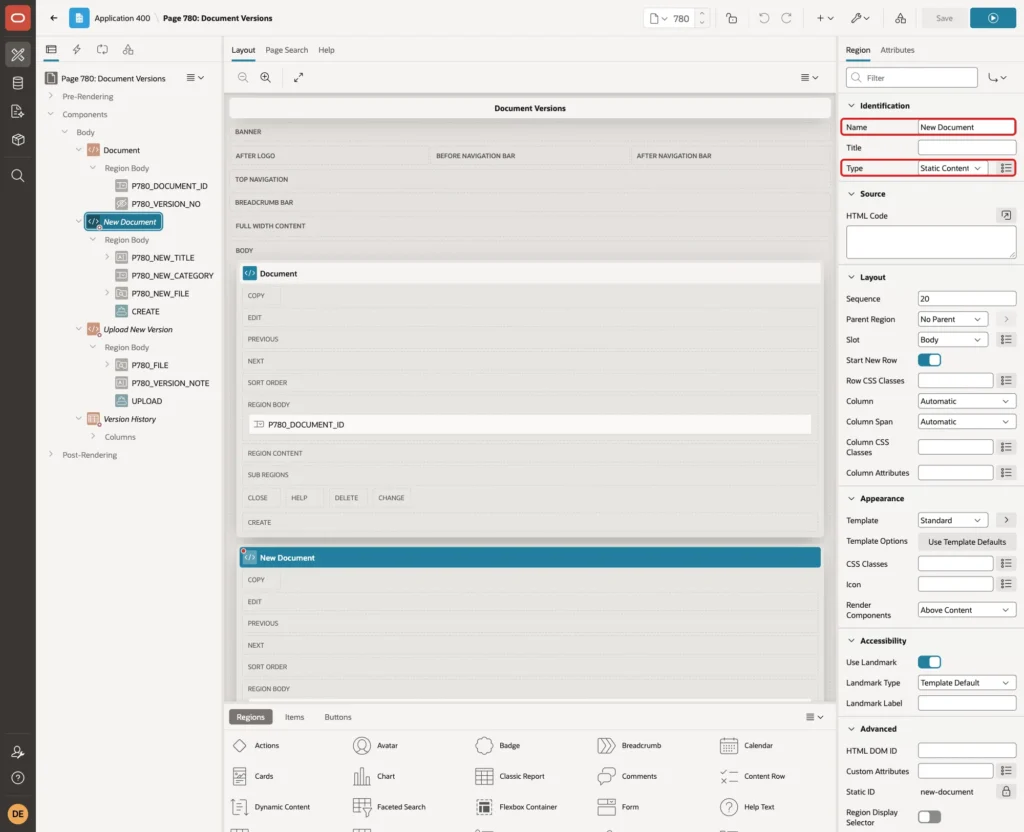The width and height of the screenshot is (1024, 832).
Task: Open the Template Standard dropdown
Action: [x=952, y=520]
